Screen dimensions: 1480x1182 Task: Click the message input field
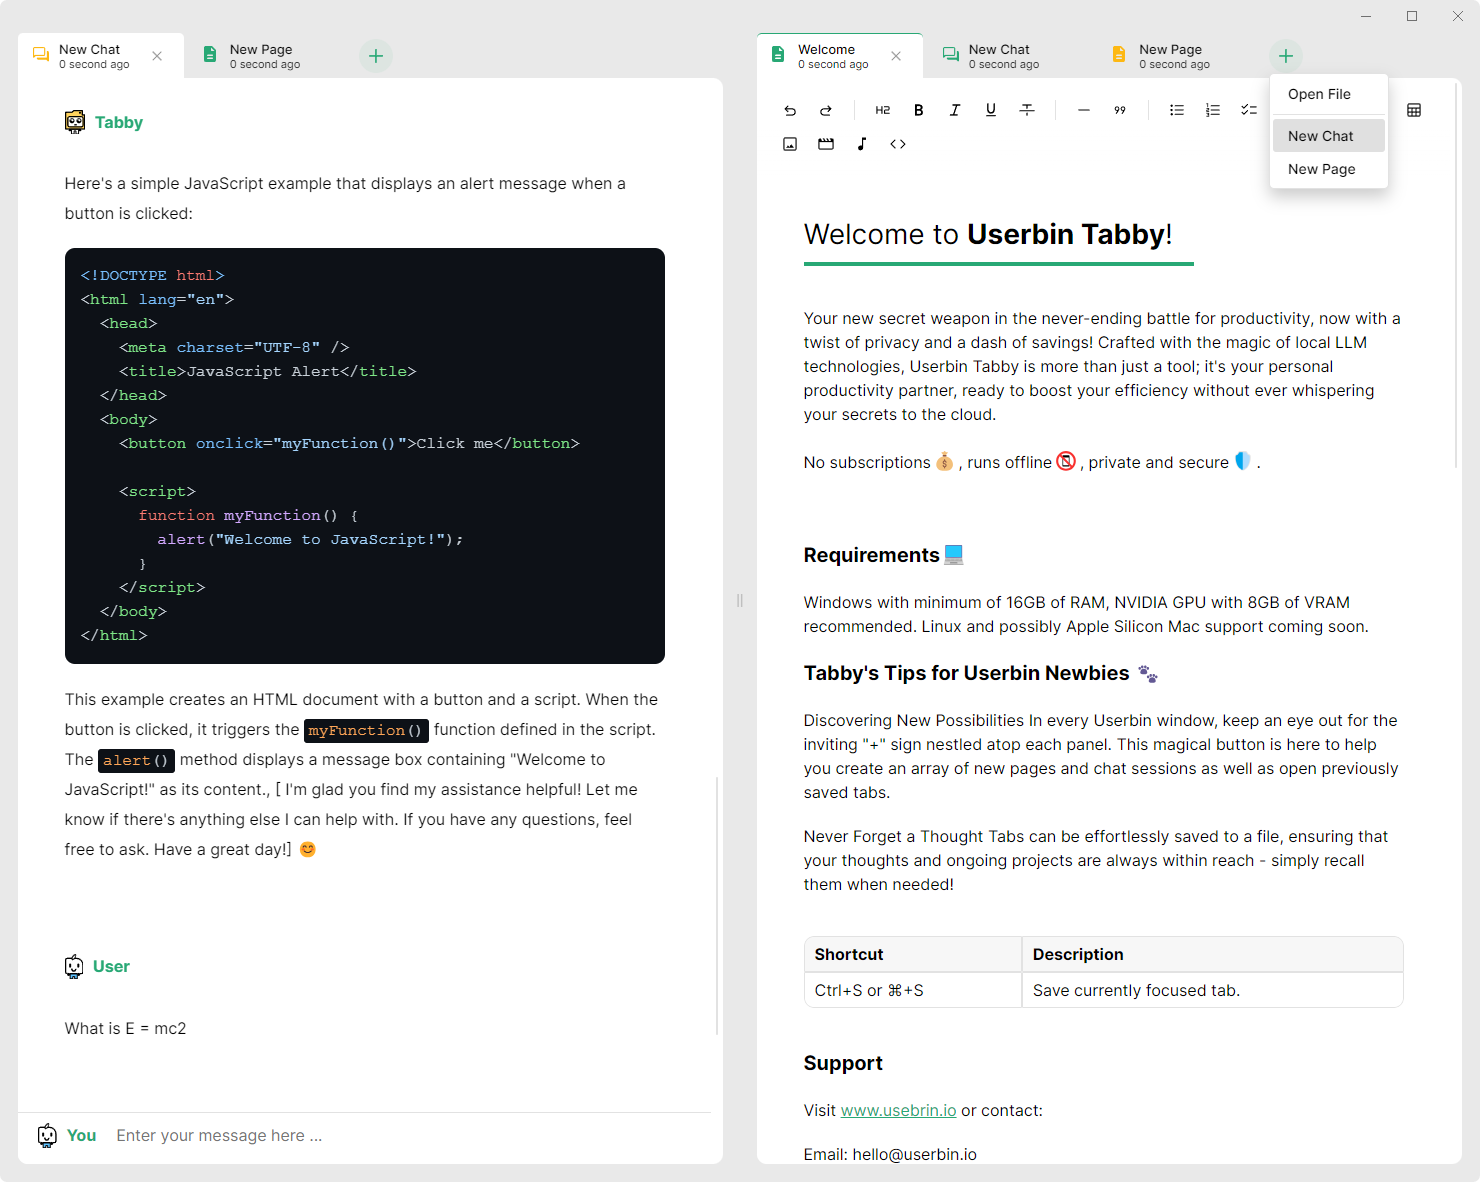(410, 1135)
